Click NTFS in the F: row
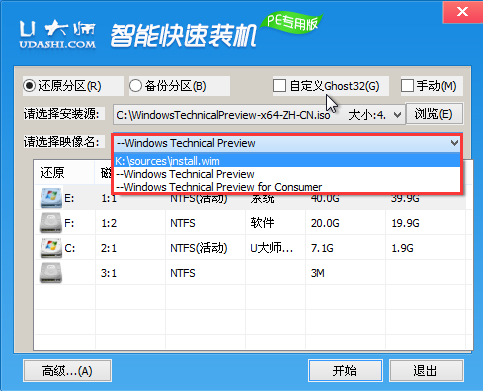483x391 pixels. tap(183, 223)
